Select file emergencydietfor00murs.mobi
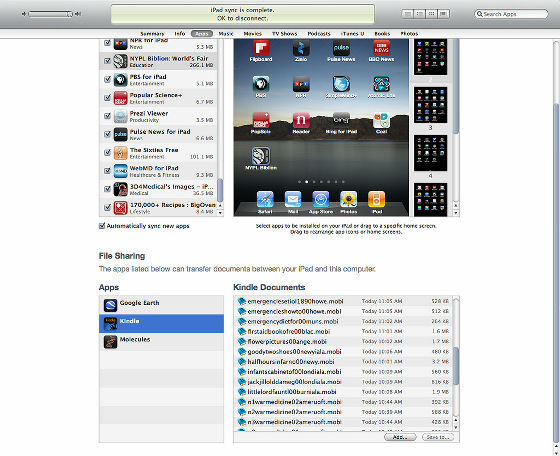560x456 pixels. [x=343, y=321]
